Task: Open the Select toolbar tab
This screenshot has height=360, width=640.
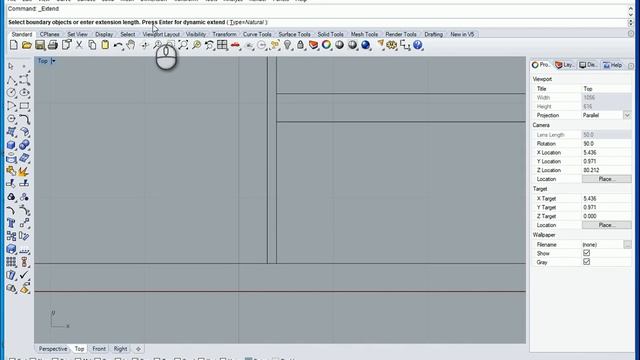Action: [127, 34]
